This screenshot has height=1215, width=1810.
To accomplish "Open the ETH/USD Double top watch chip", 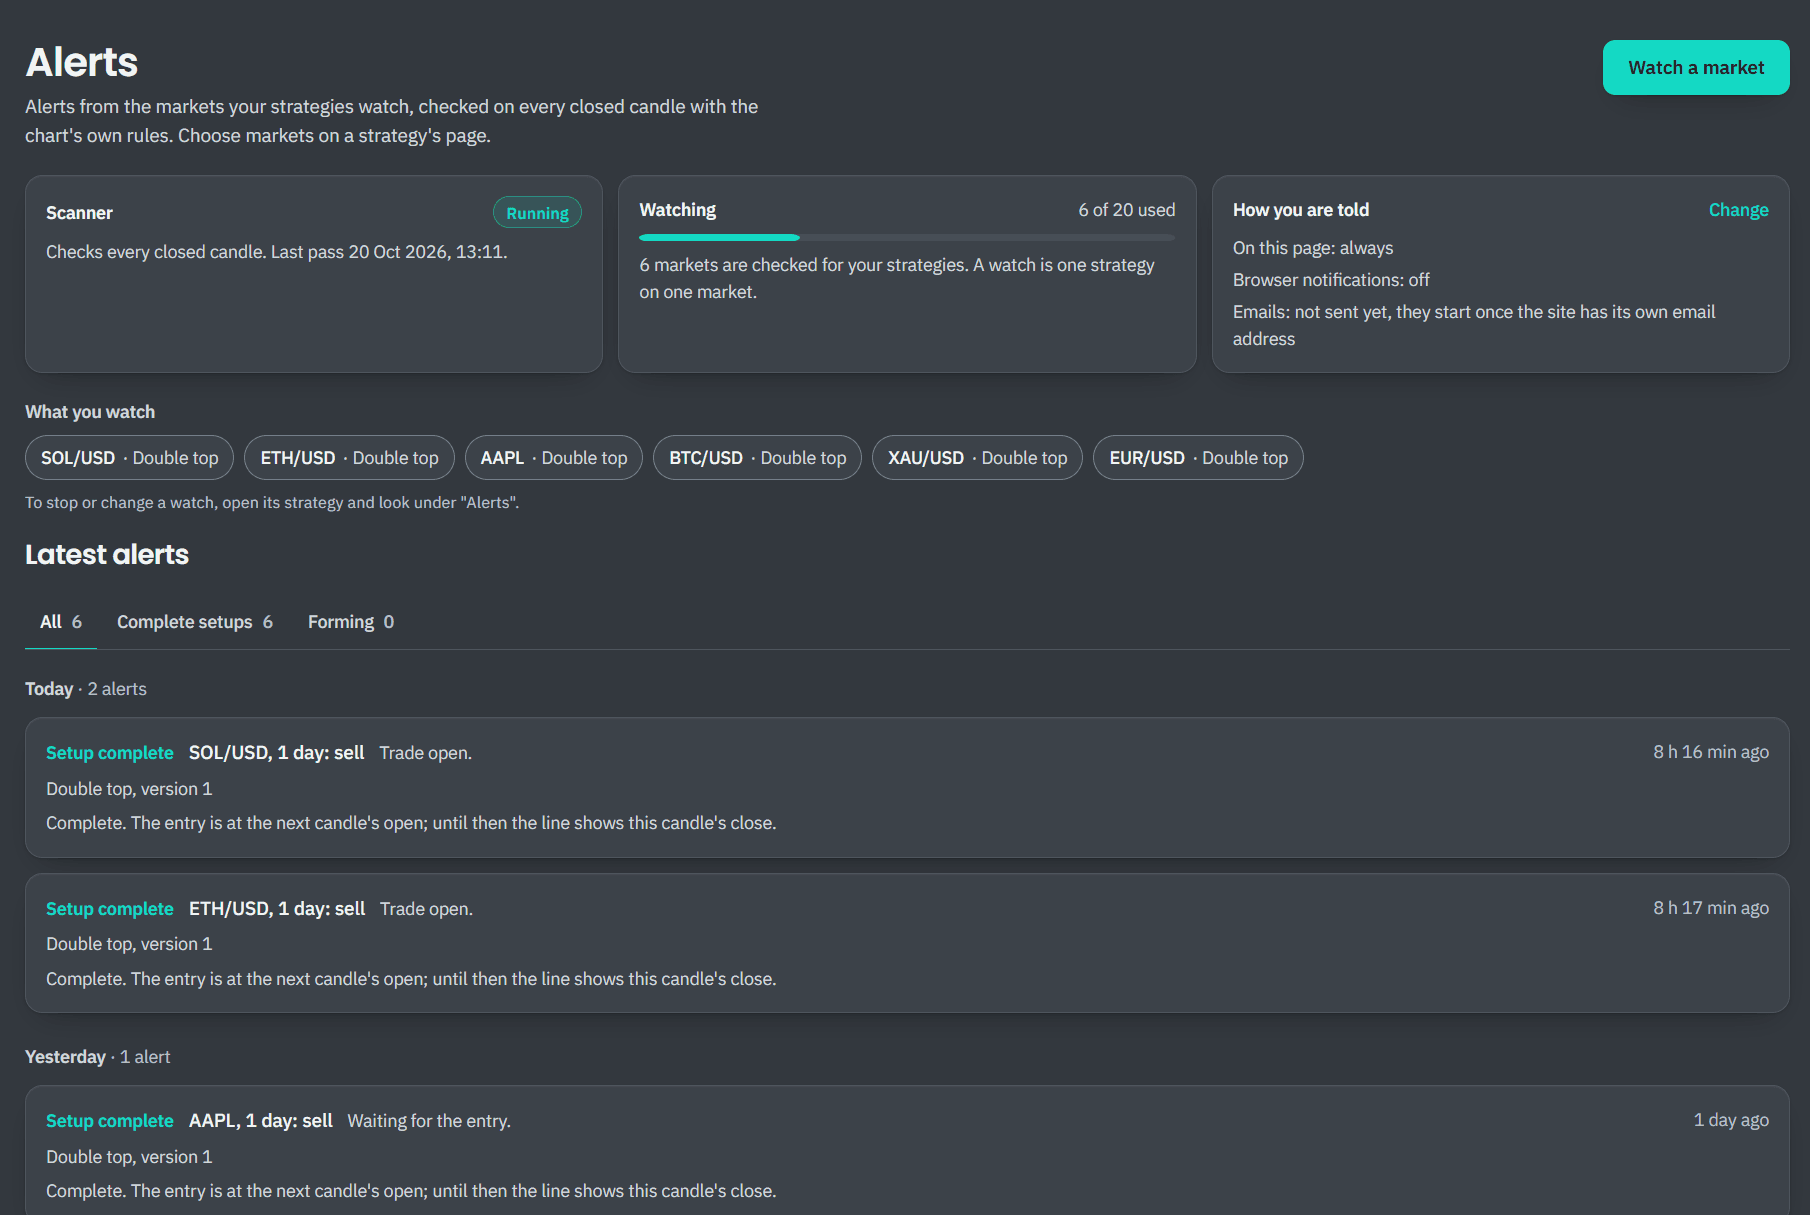I will tap(349, 458).
